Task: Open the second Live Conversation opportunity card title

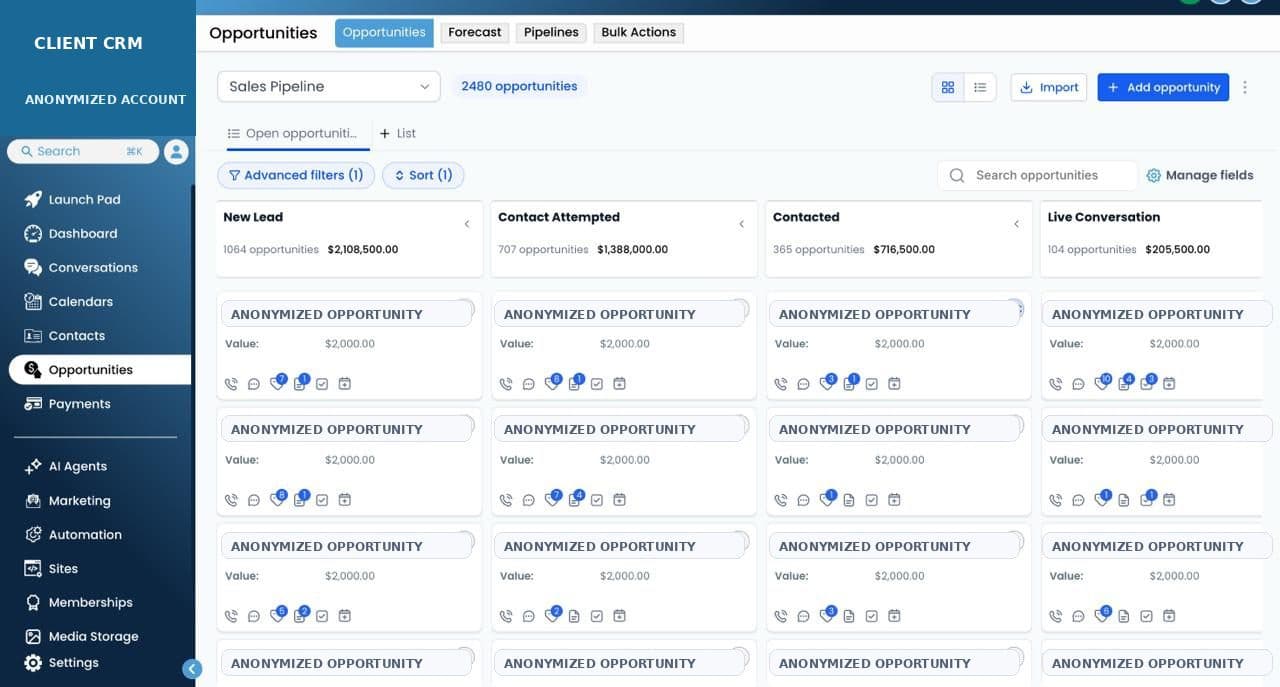Action: (x=1156, y=429)
